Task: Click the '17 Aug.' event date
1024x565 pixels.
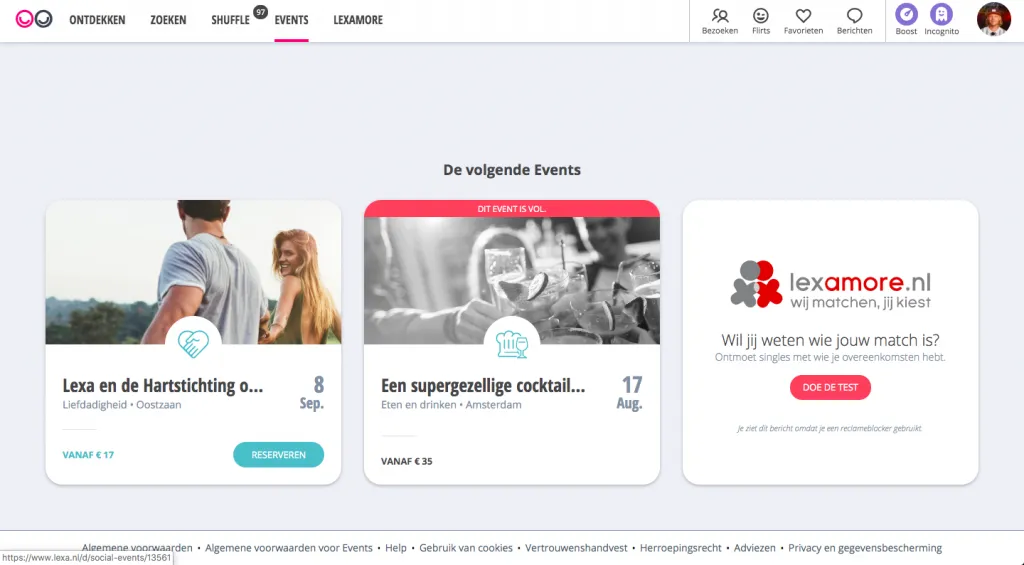Action: click(x=630, y=392)
